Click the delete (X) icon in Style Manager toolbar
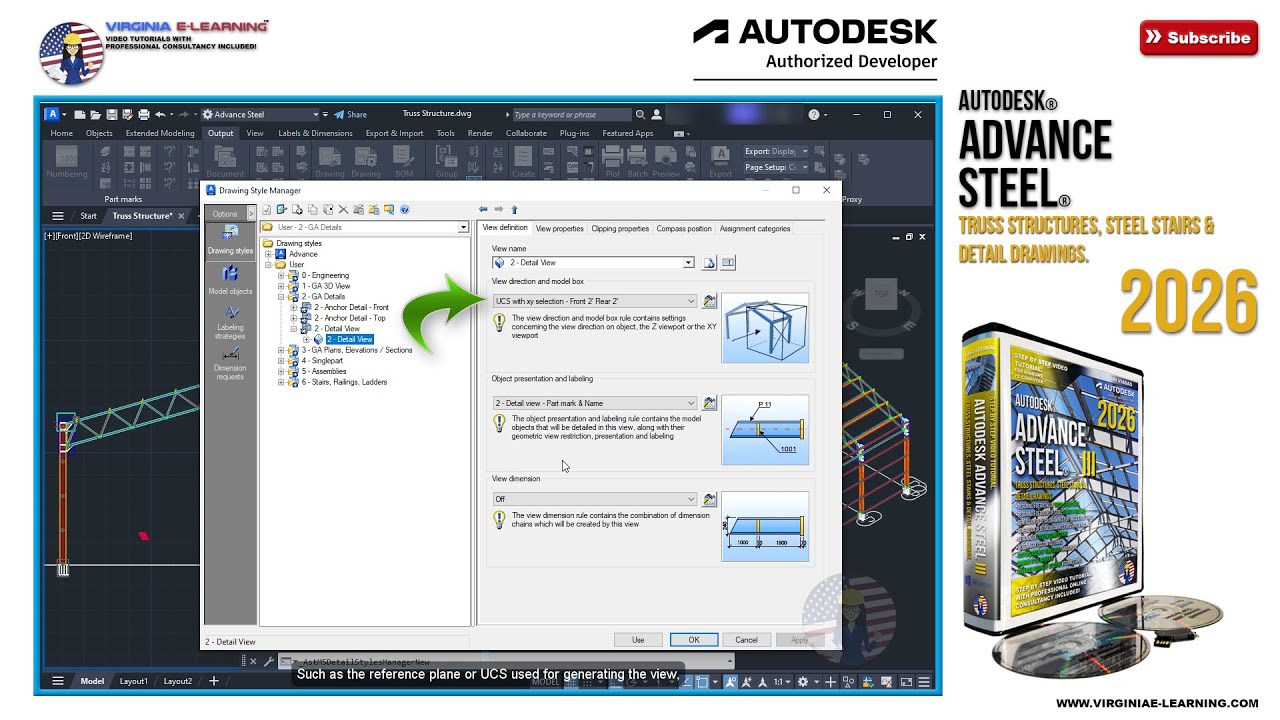Screen dimensions: 1280x720 tap(343, 210)
